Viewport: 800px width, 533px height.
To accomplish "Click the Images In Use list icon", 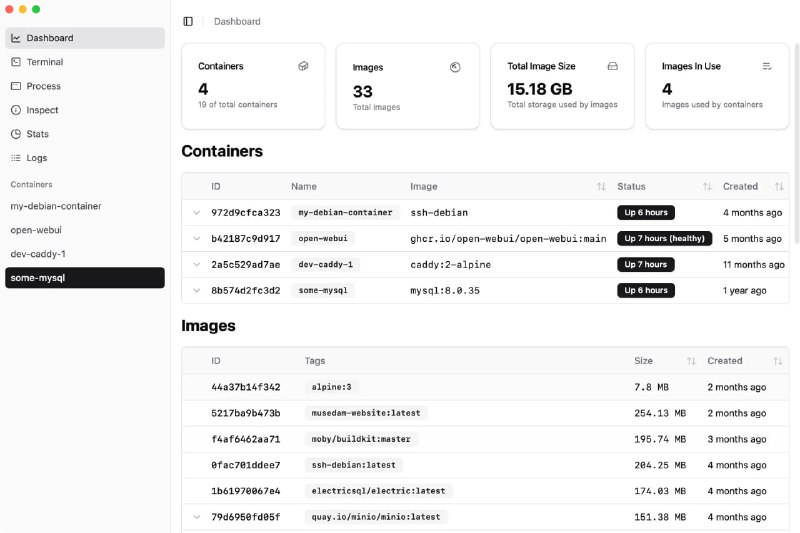I will coord(767,66).
